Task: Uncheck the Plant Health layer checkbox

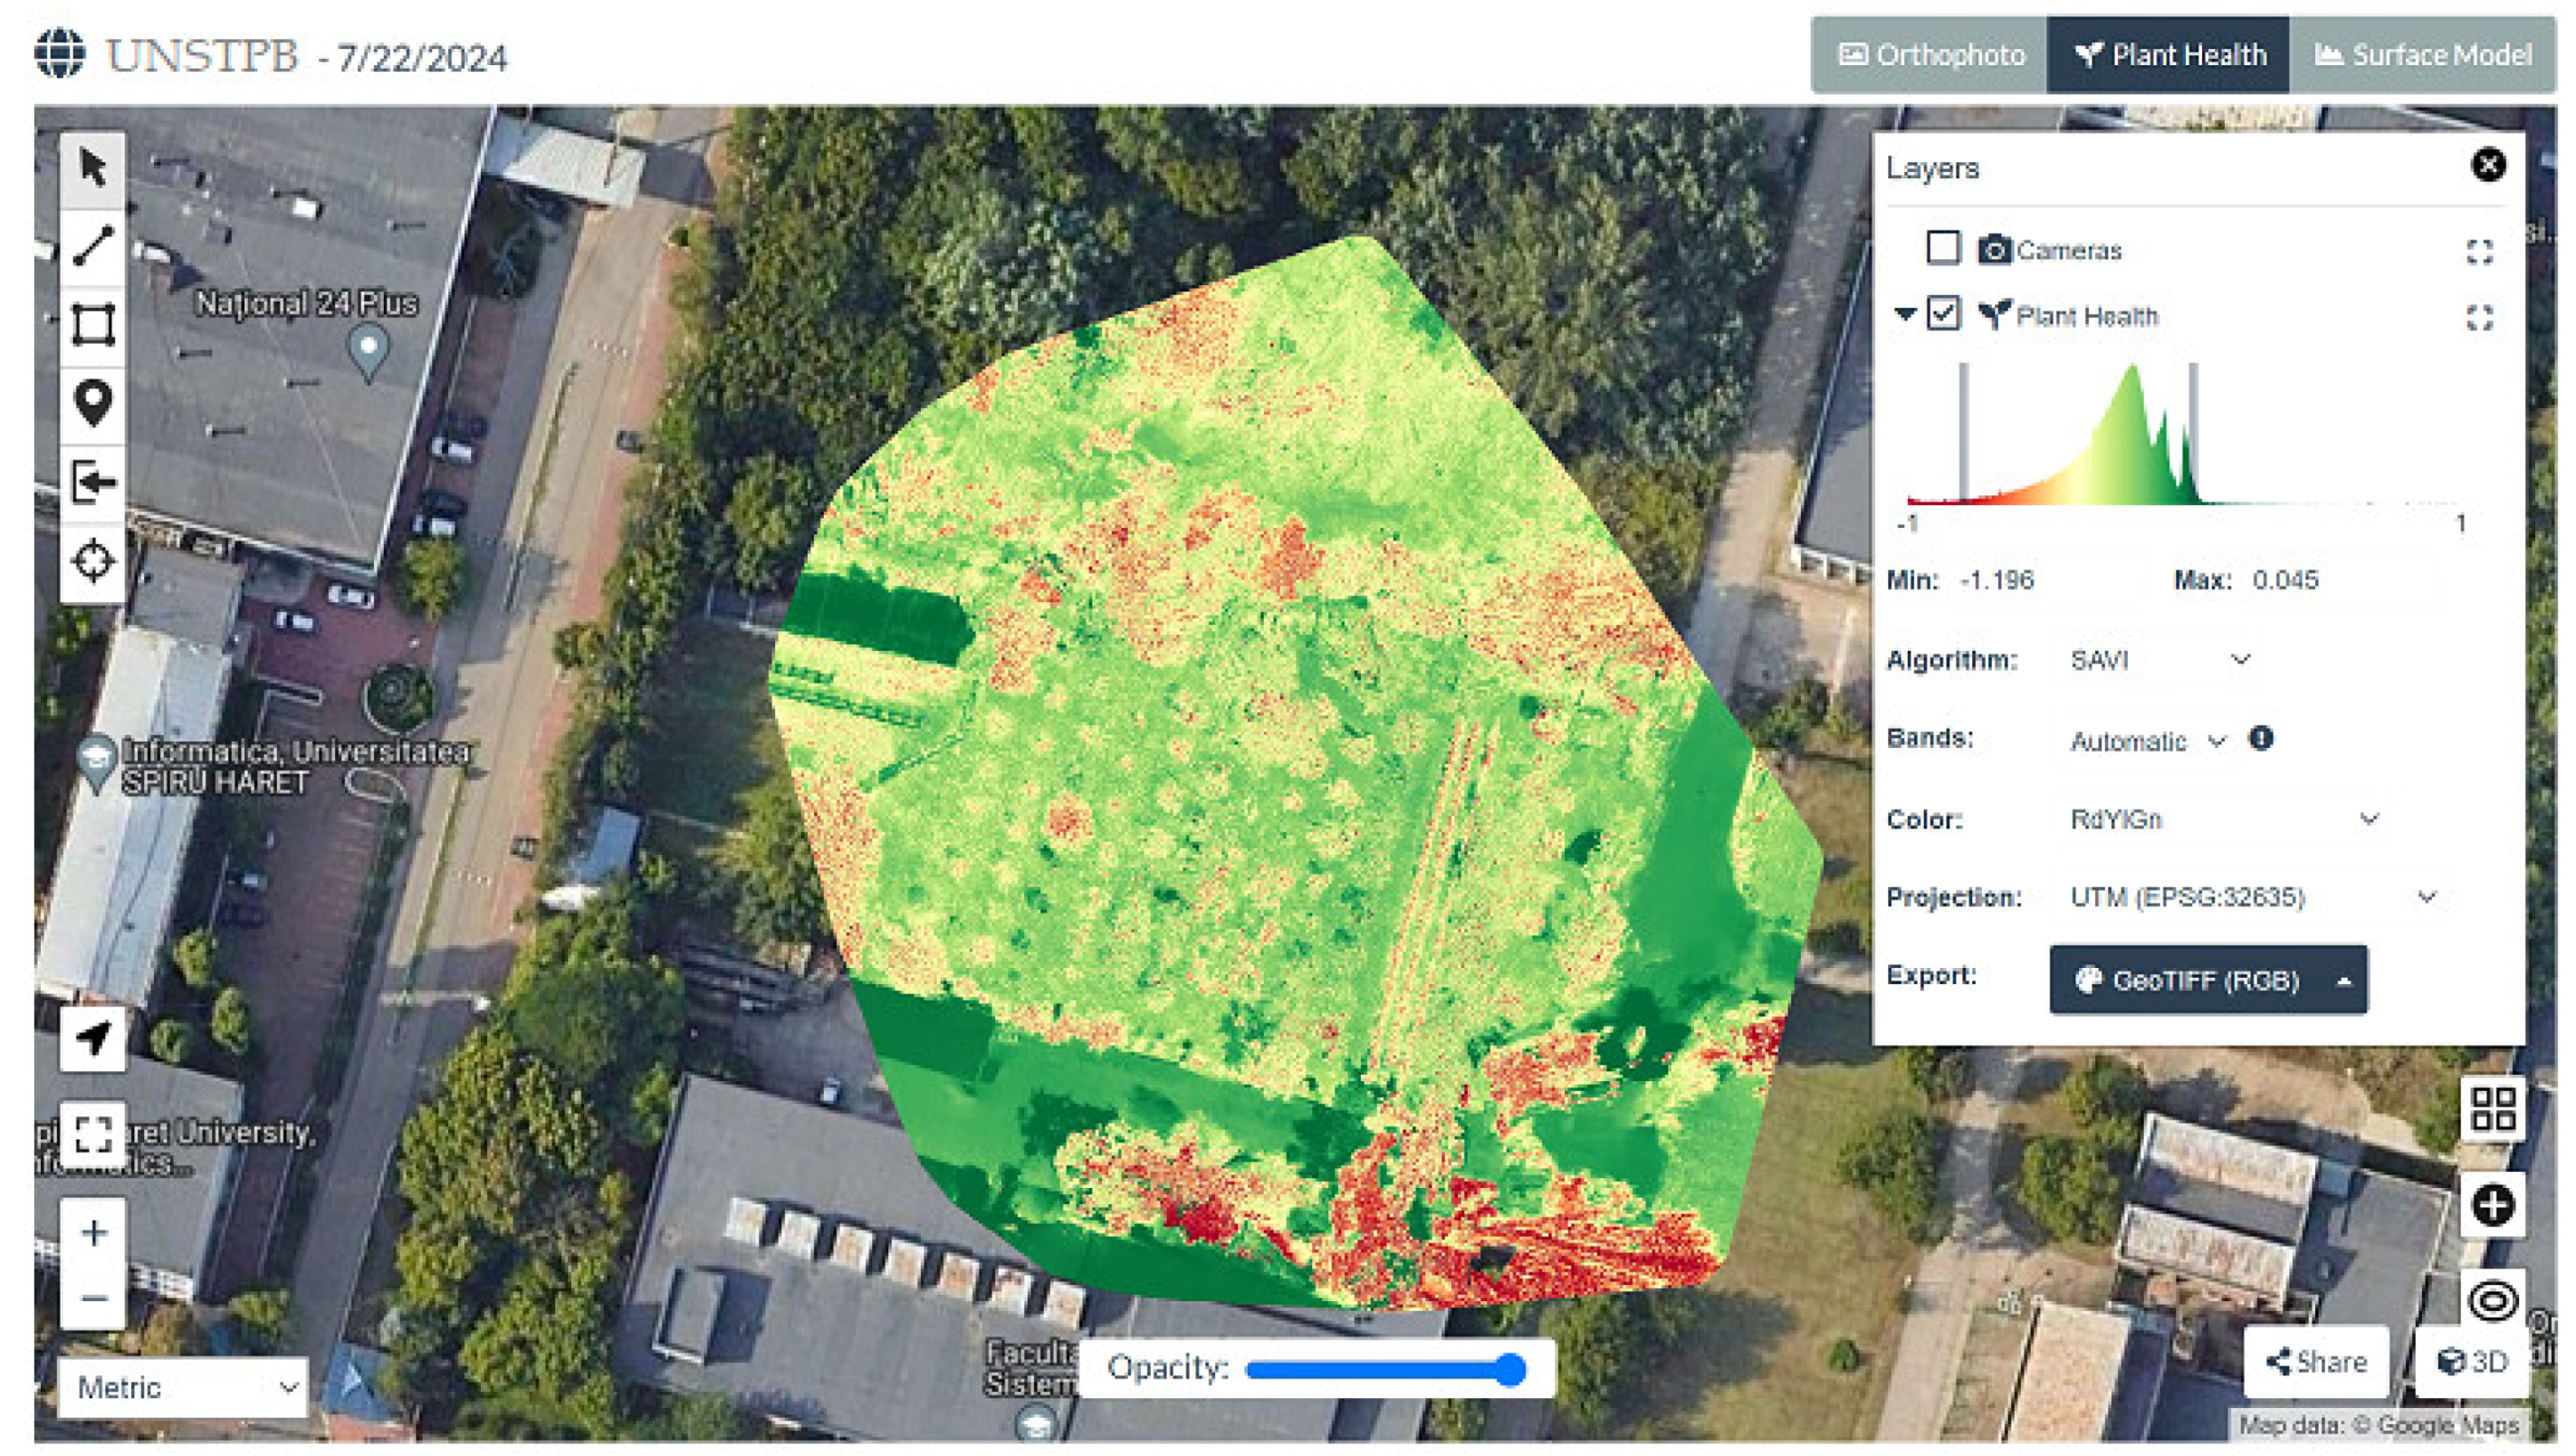Action: click(1942, 314)
